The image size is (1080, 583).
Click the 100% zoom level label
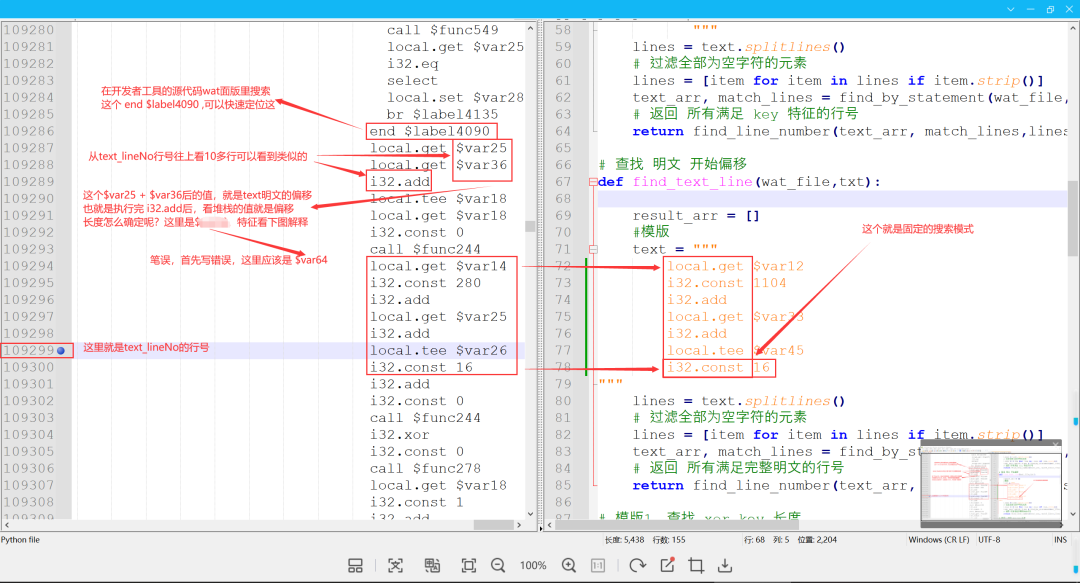(533, 566)
